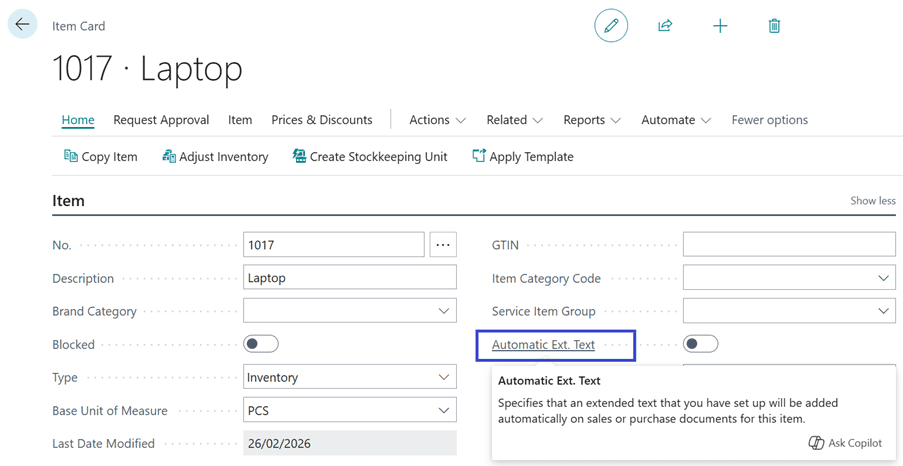
Task: Open the Type dropdown
Action: click(443, 378)
